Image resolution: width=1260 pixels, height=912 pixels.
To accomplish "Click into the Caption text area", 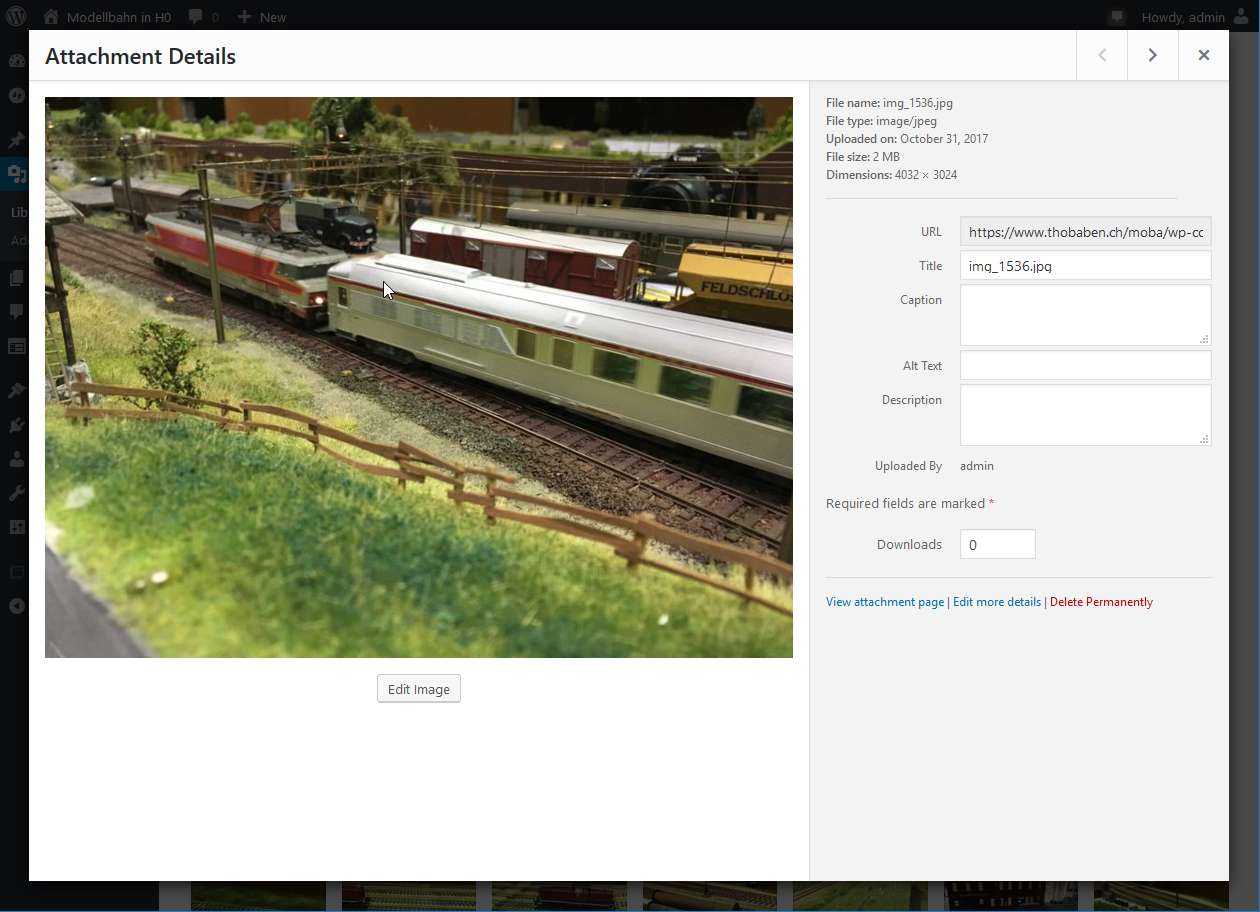I will pos(1086,315).
